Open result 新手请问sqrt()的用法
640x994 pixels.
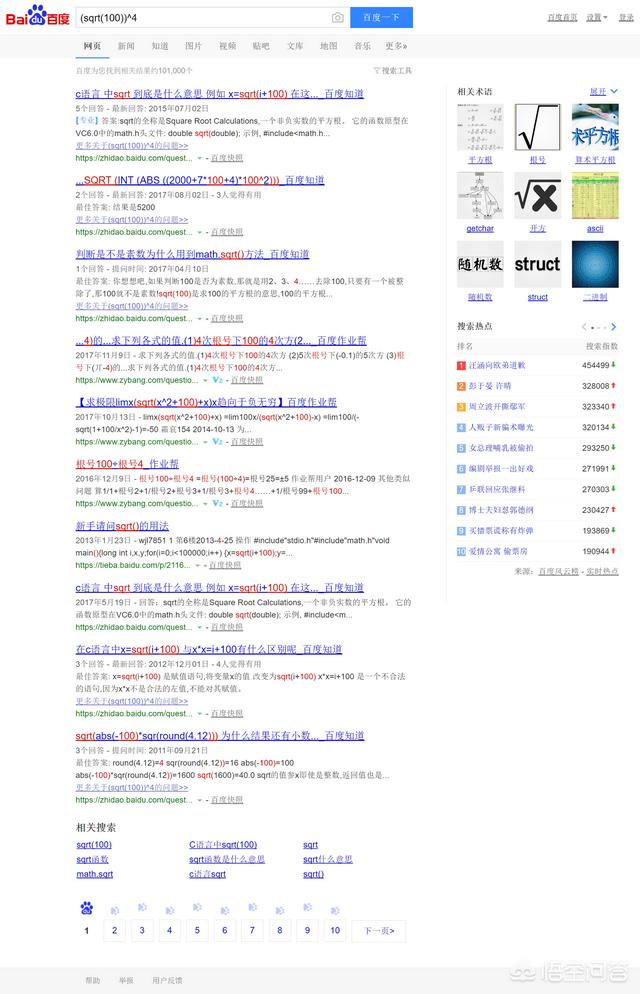[122, 526]
